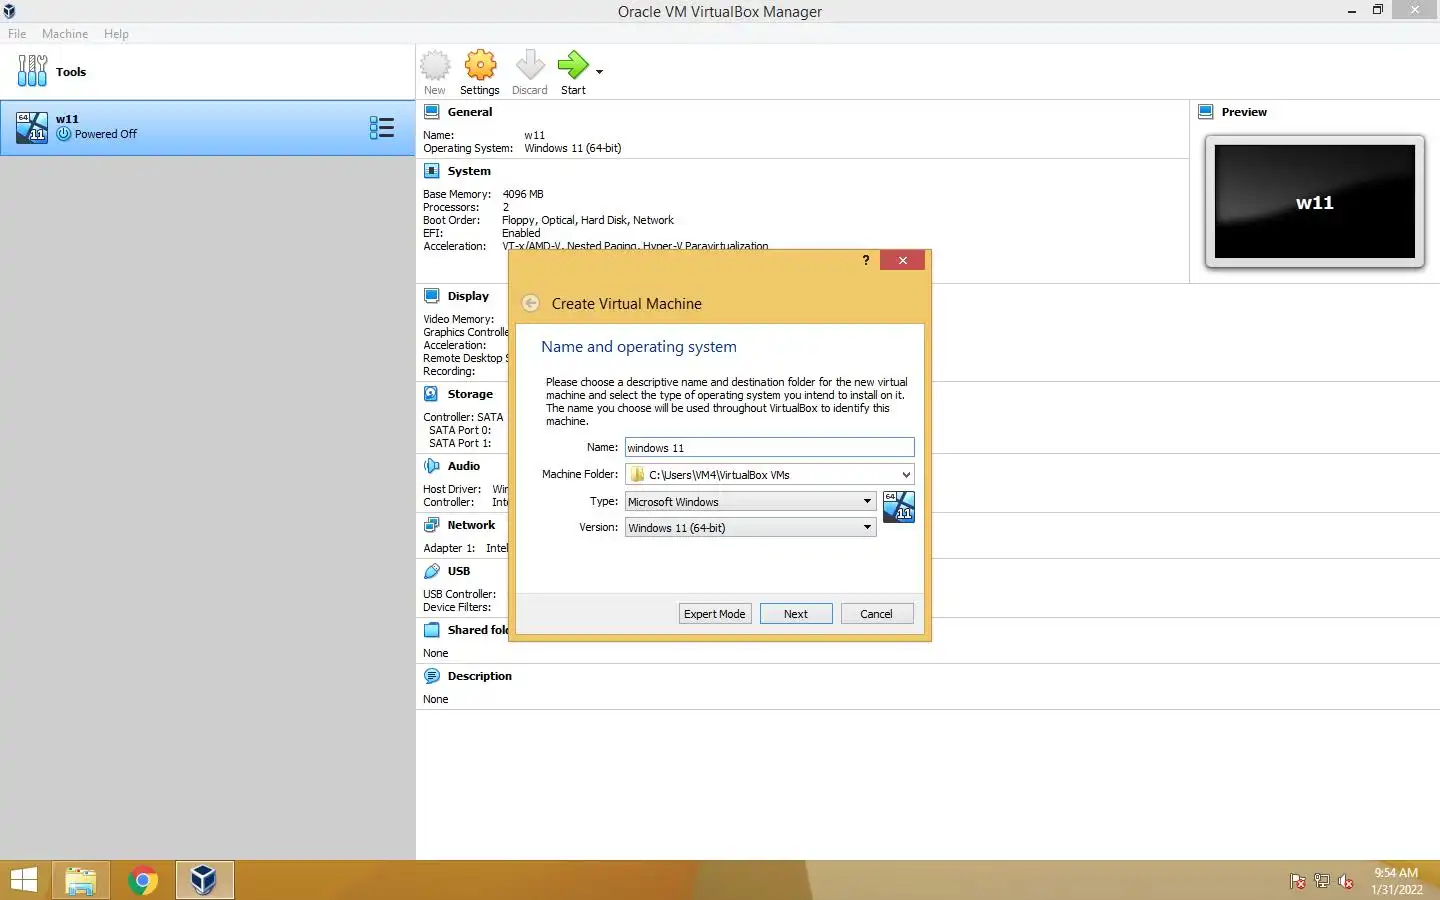Open the Machine menu
The width and height of the screenshot is (1440, 900).
[x=65, y=34]
